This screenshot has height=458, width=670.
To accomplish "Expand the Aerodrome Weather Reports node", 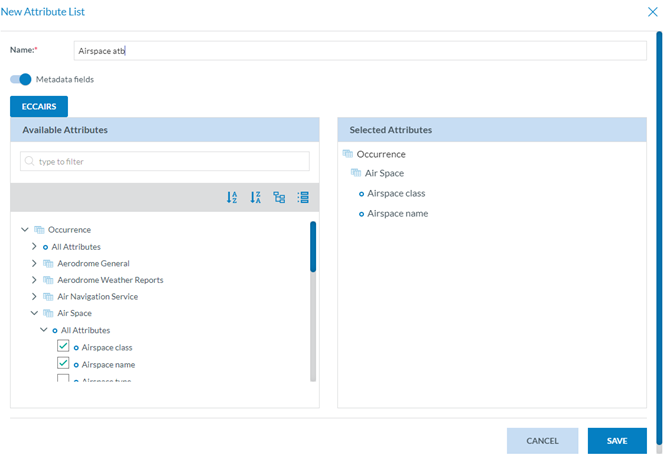I will 34,280.
